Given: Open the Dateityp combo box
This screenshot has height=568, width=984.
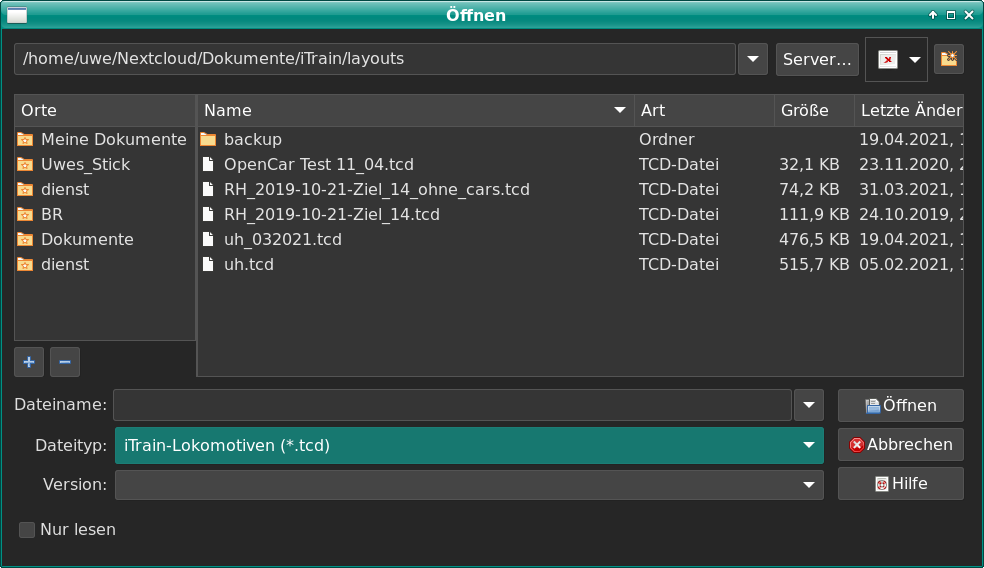Looking at the screenshot, I should coord(468,445).
